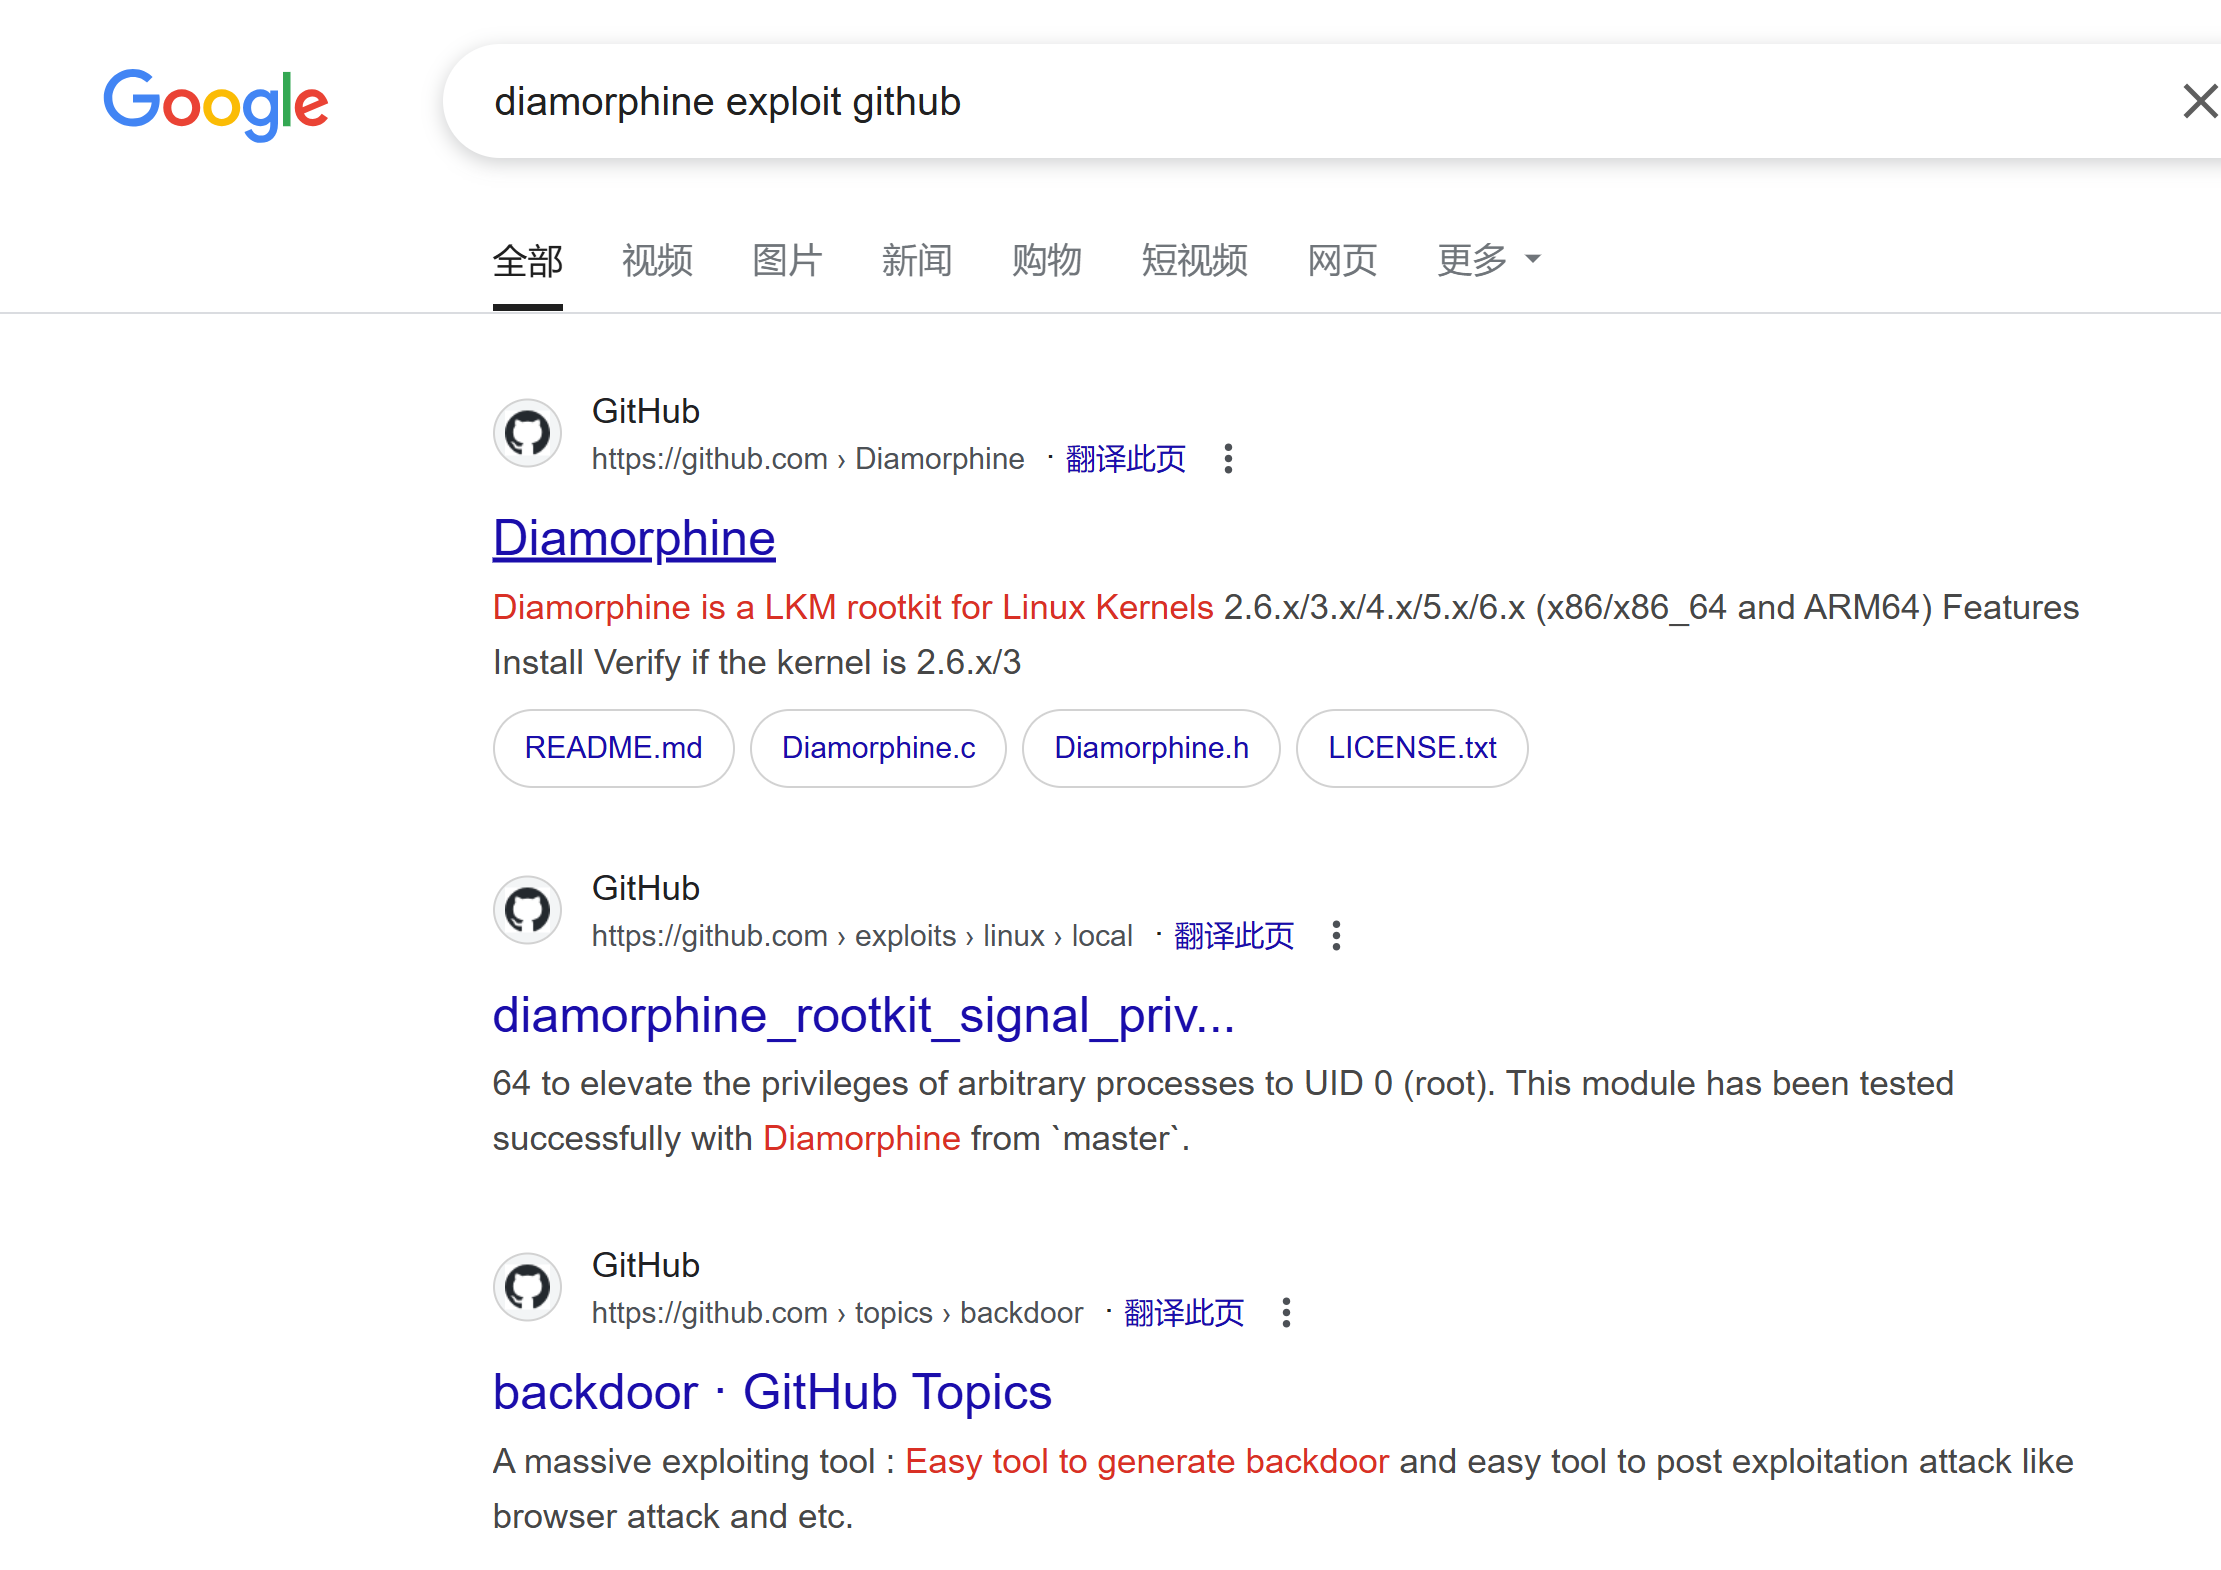2221x1570 pixels.
Task: Click the GitHub favicon of the backdoor topics result
Action: pyautogui.click(x=527, y=1287)
